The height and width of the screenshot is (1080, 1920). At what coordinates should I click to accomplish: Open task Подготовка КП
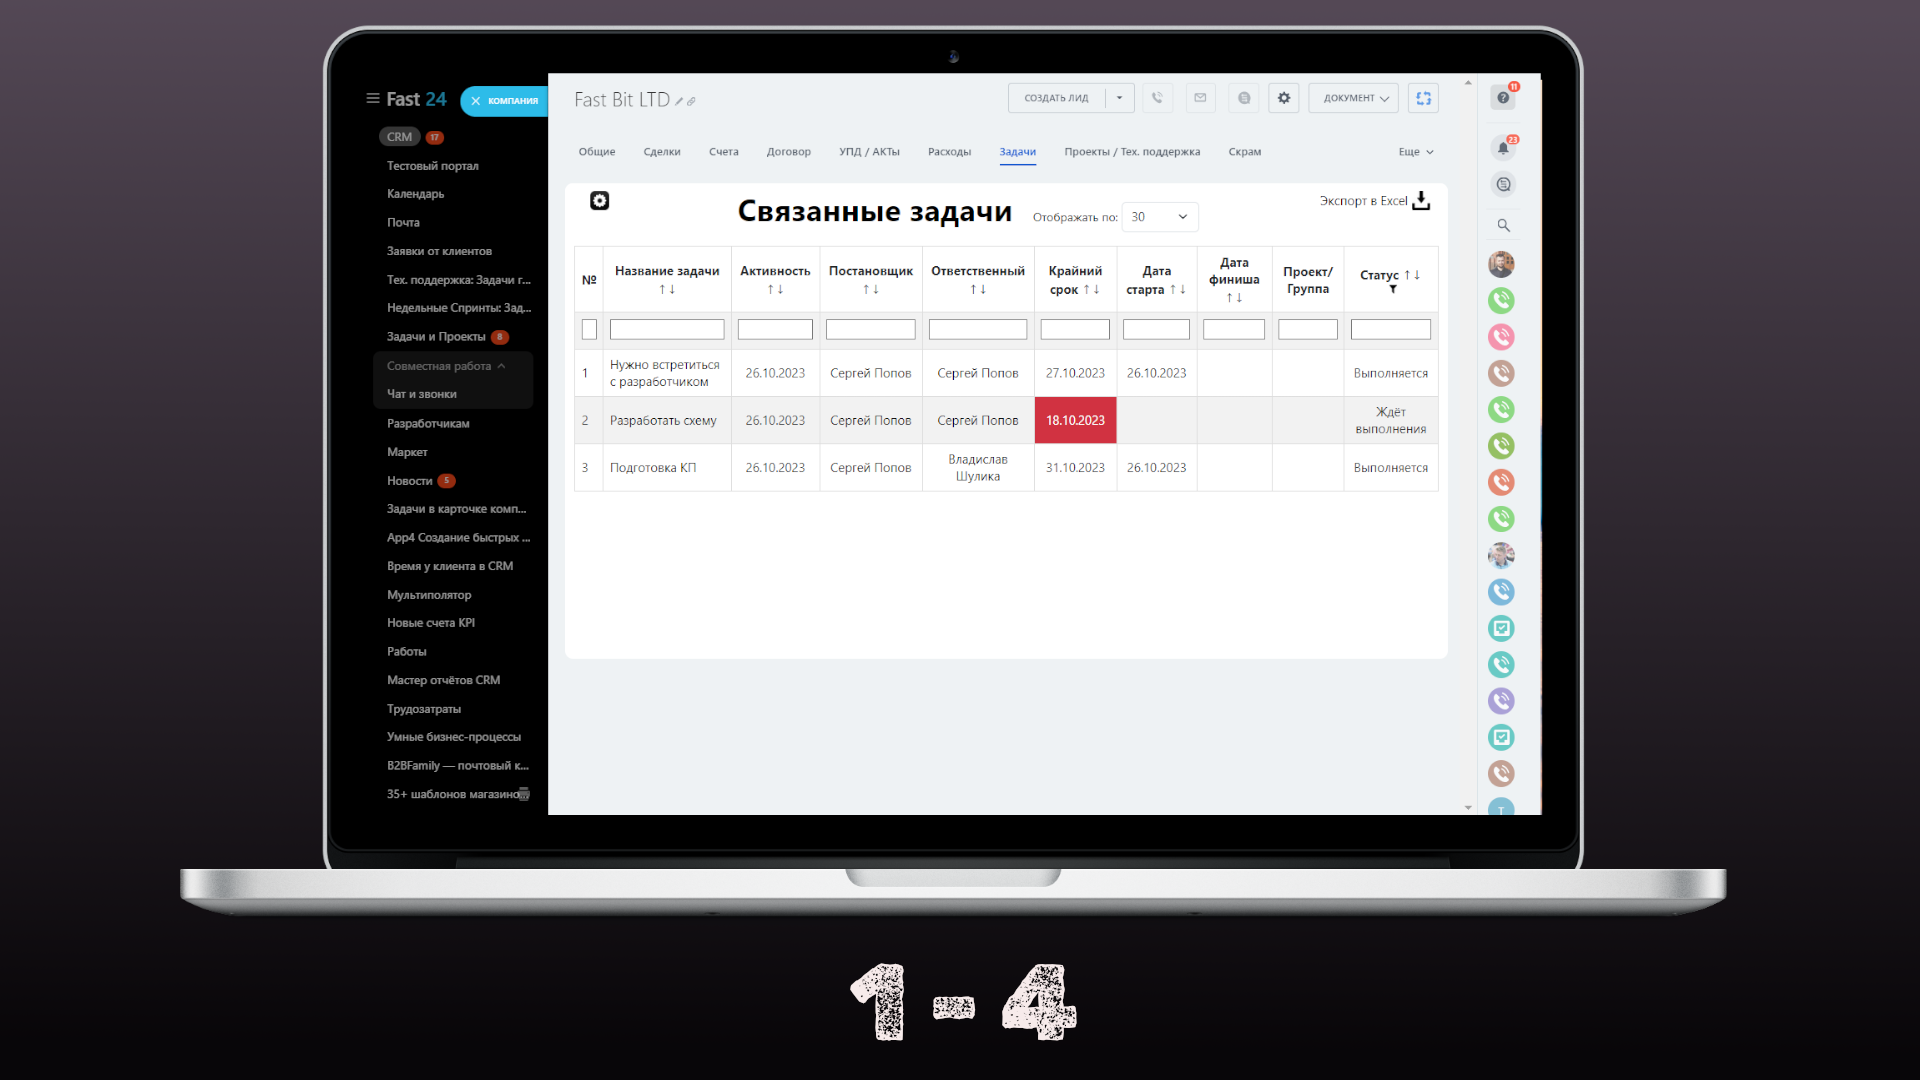[653, 468]
